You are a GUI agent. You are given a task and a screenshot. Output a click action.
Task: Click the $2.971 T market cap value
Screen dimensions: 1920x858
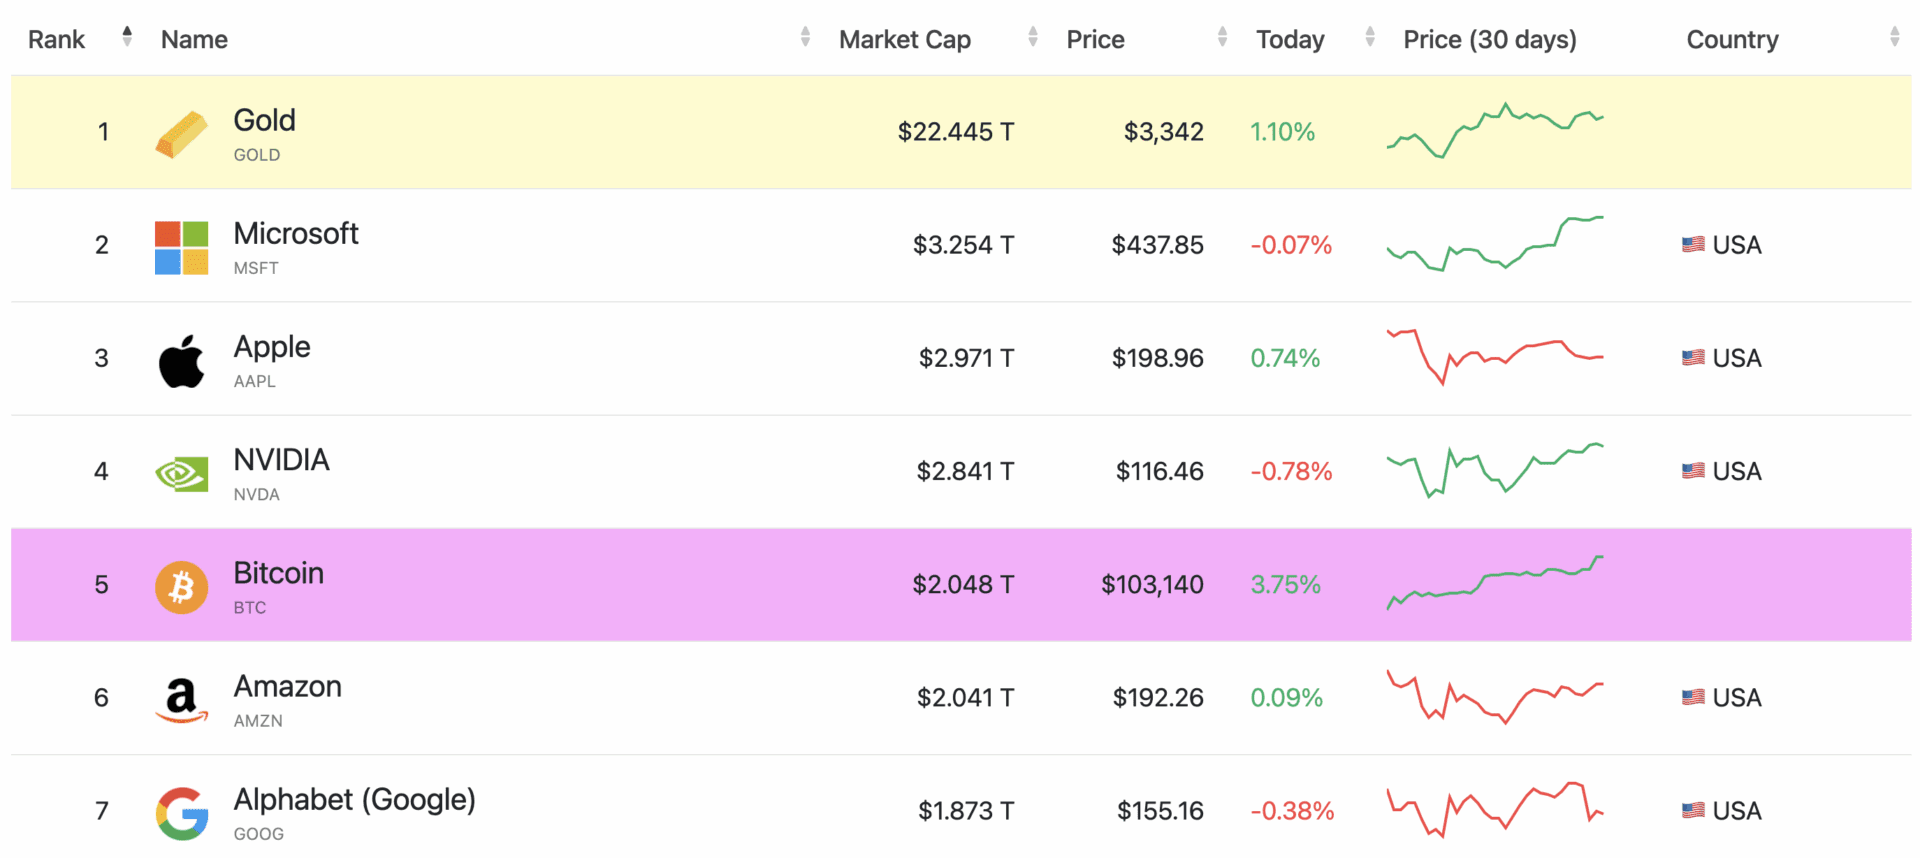point(966,358)
